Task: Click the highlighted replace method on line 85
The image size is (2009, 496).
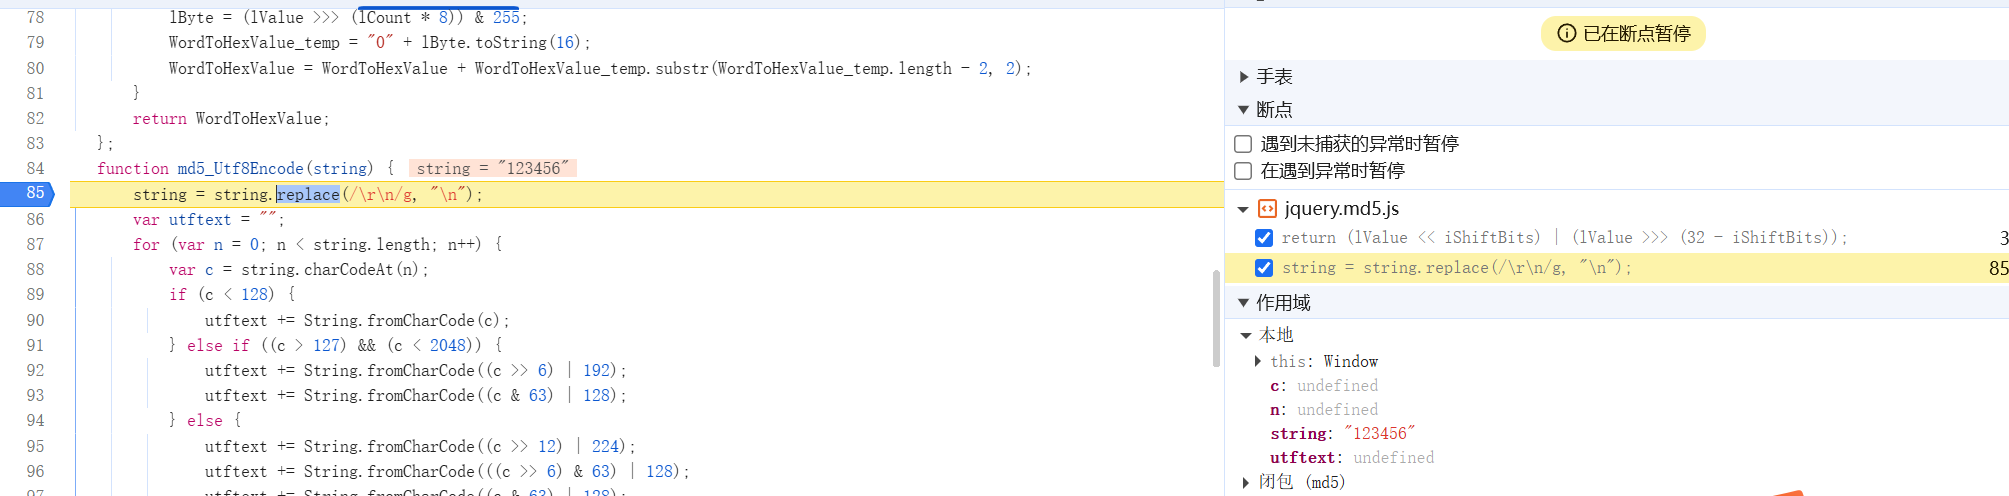Action: click(308, 194)
